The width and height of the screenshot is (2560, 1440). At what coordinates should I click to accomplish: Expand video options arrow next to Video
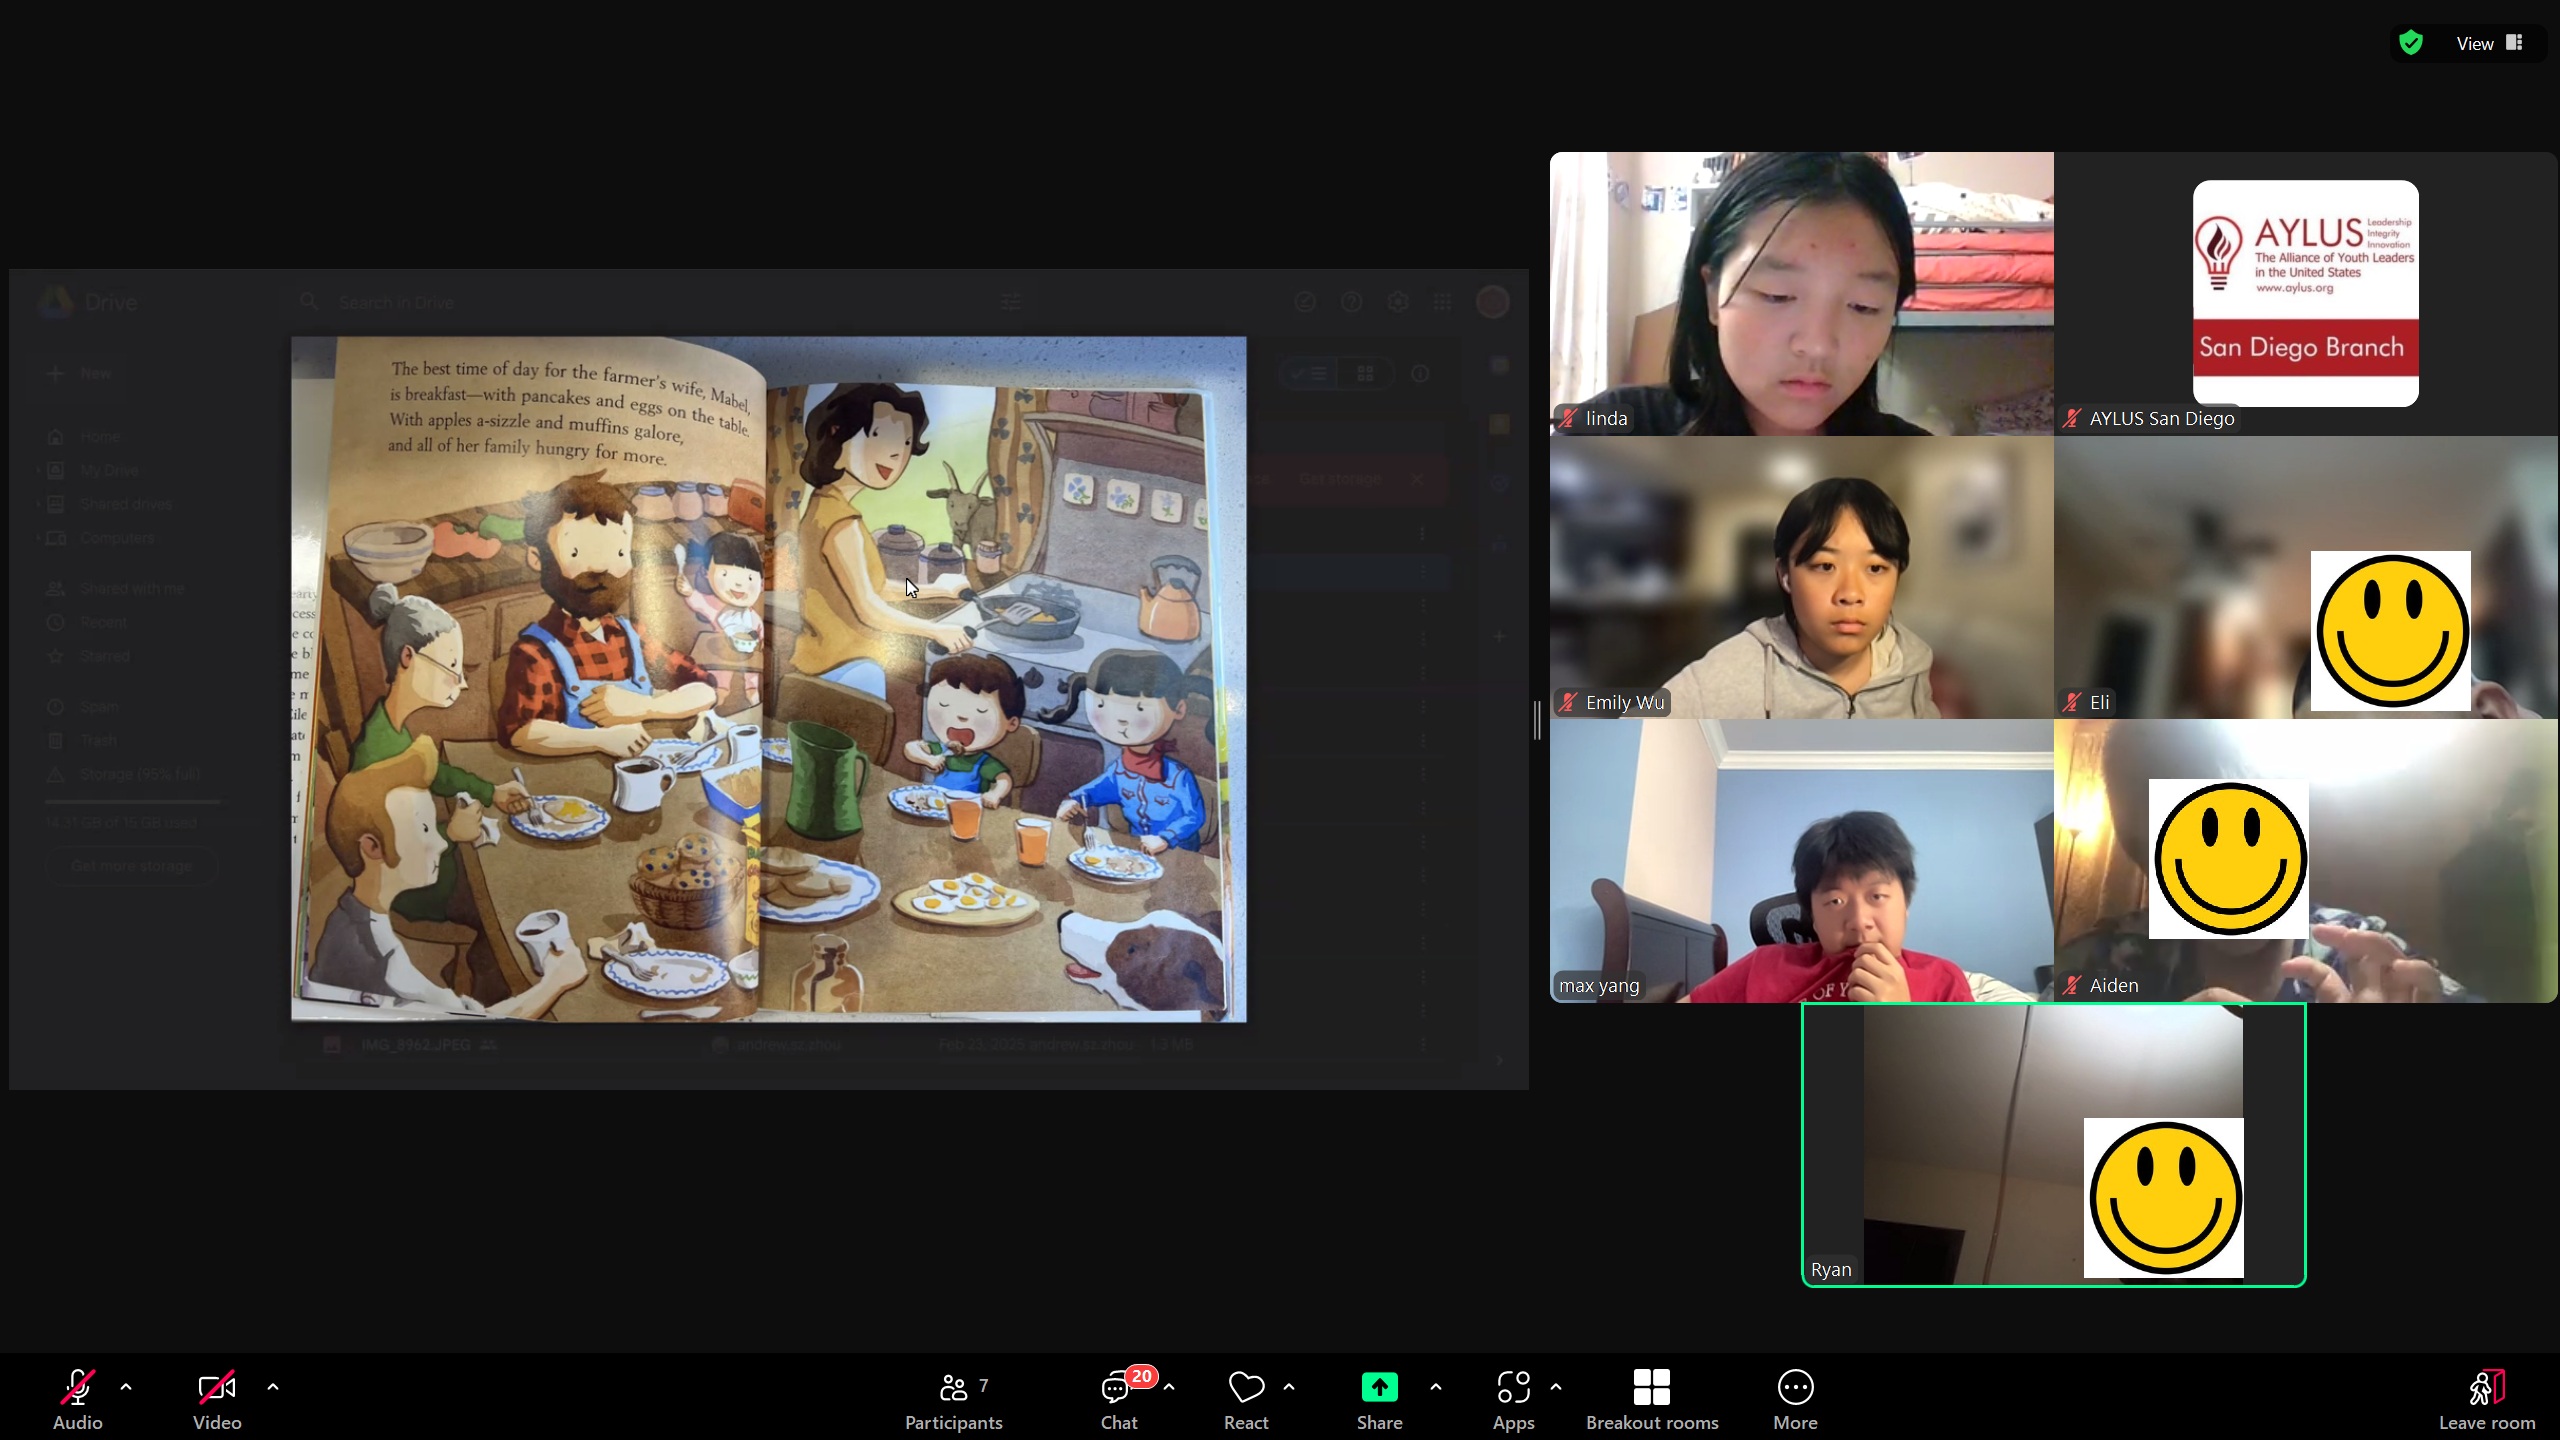click(x=273, y=1387)
